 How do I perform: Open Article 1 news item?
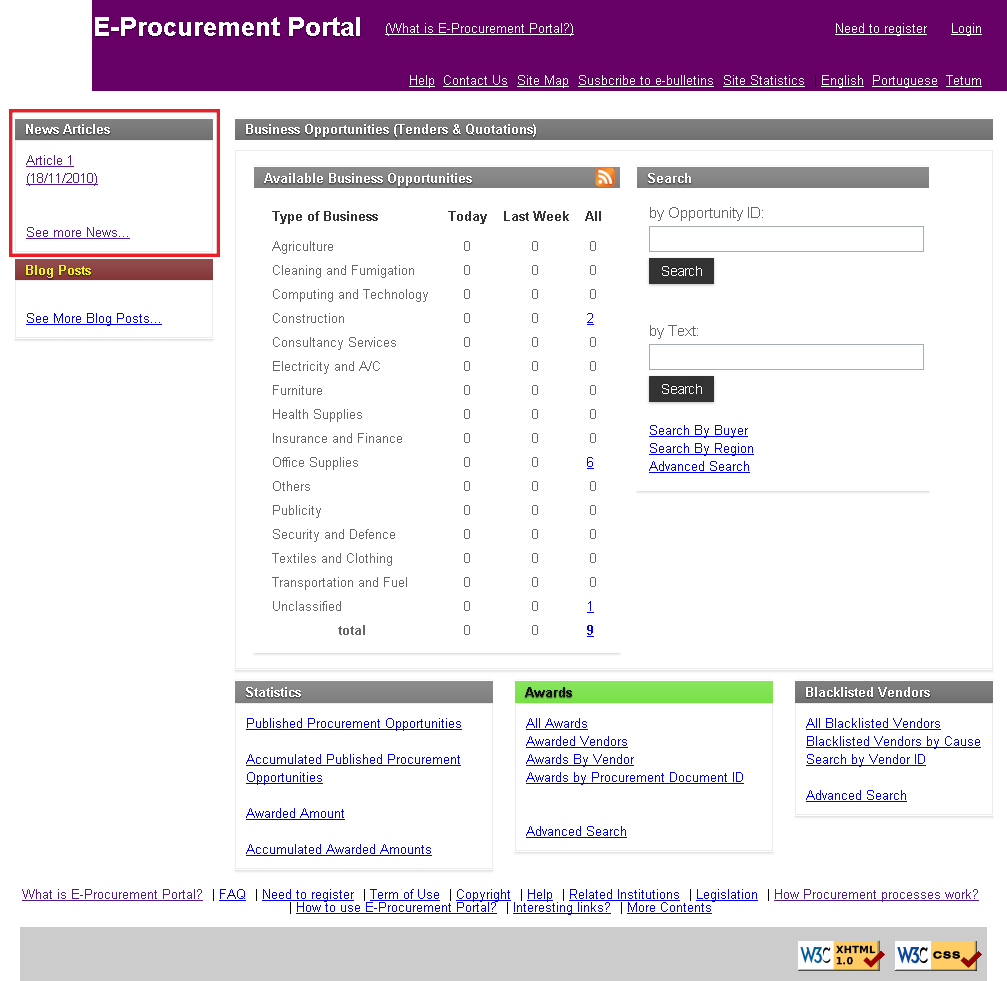[x=50, y=161]
